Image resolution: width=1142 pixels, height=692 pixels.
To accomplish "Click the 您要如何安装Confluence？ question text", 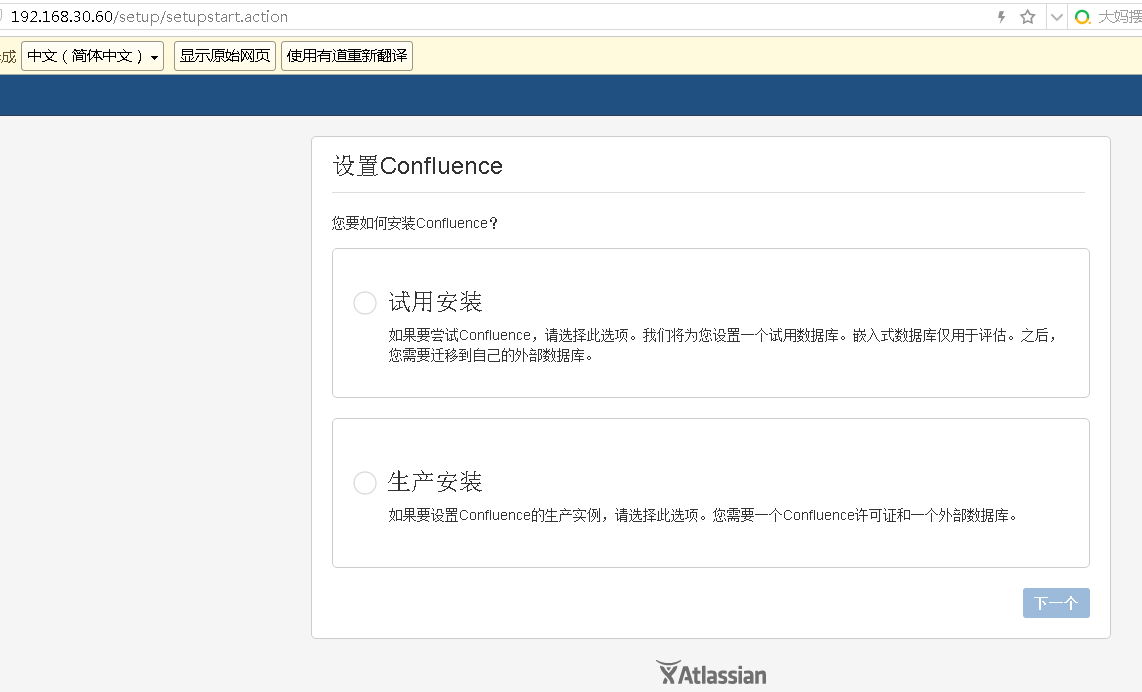I will 414,224.
